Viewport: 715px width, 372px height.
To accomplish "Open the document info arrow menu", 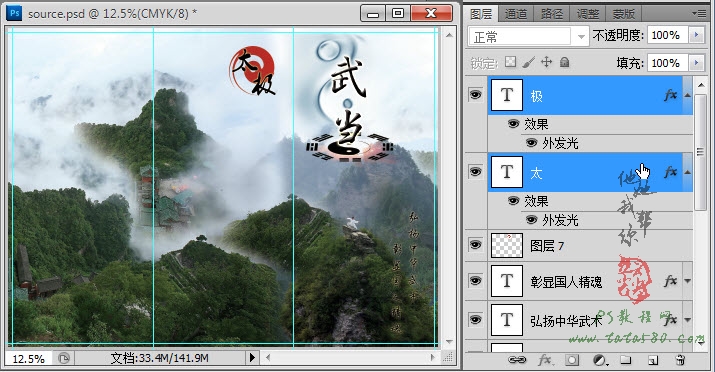I will pyautogui.click(x=252, y=358).
